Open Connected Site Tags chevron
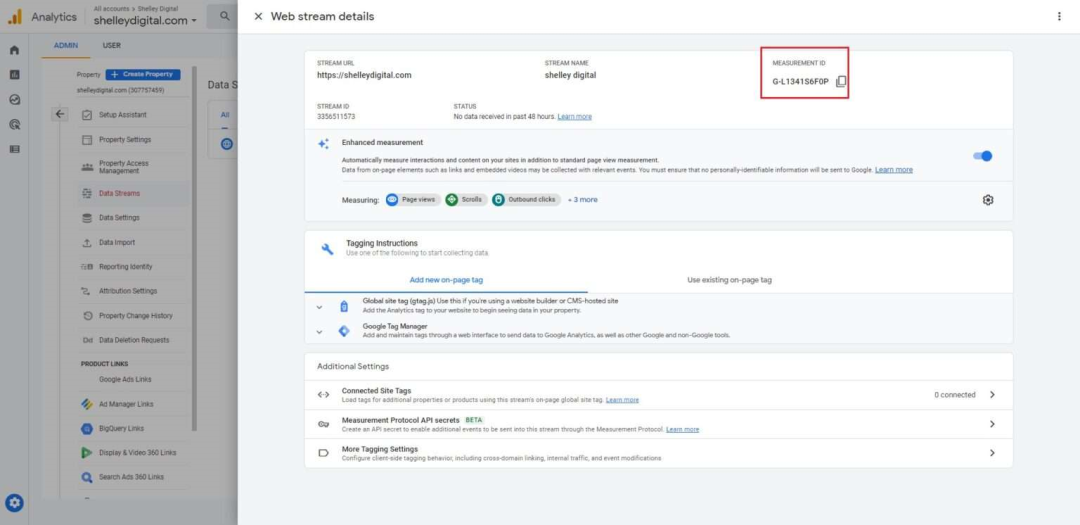Image resolution: width=1080 pixels, height=525 pixels. [992, 395]
